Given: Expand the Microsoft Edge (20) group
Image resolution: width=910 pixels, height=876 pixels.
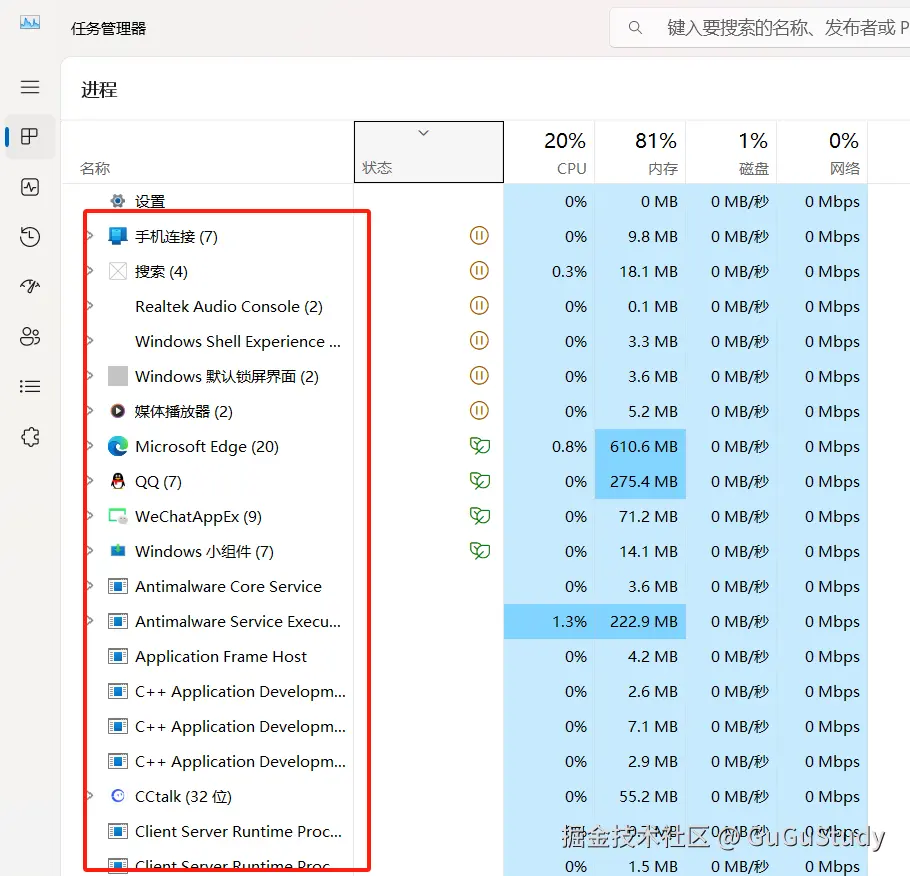Looking at the screenshot, I should click(91, 446).
